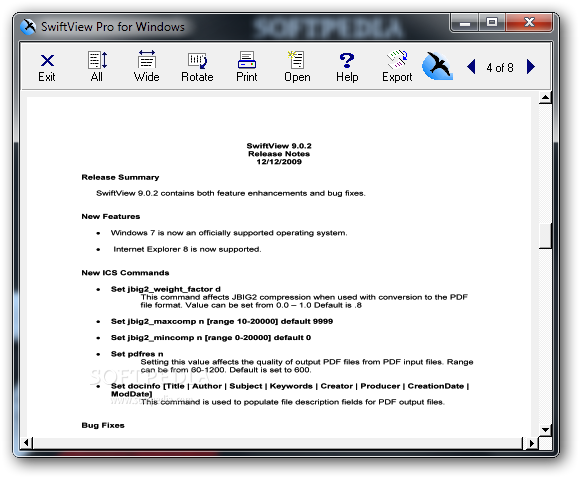Open a file with Open icon
This screenshot has height=478, width=580.
click(x=297, y=67)
